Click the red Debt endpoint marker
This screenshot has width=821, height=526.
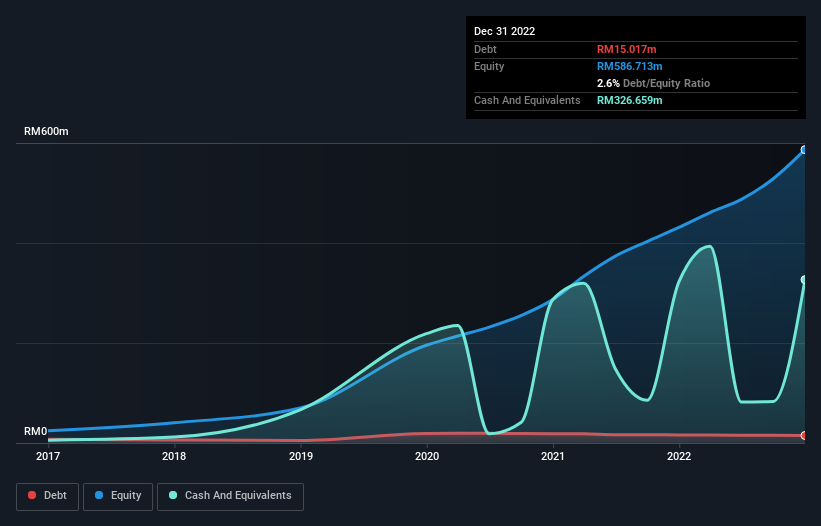[805, 435]
